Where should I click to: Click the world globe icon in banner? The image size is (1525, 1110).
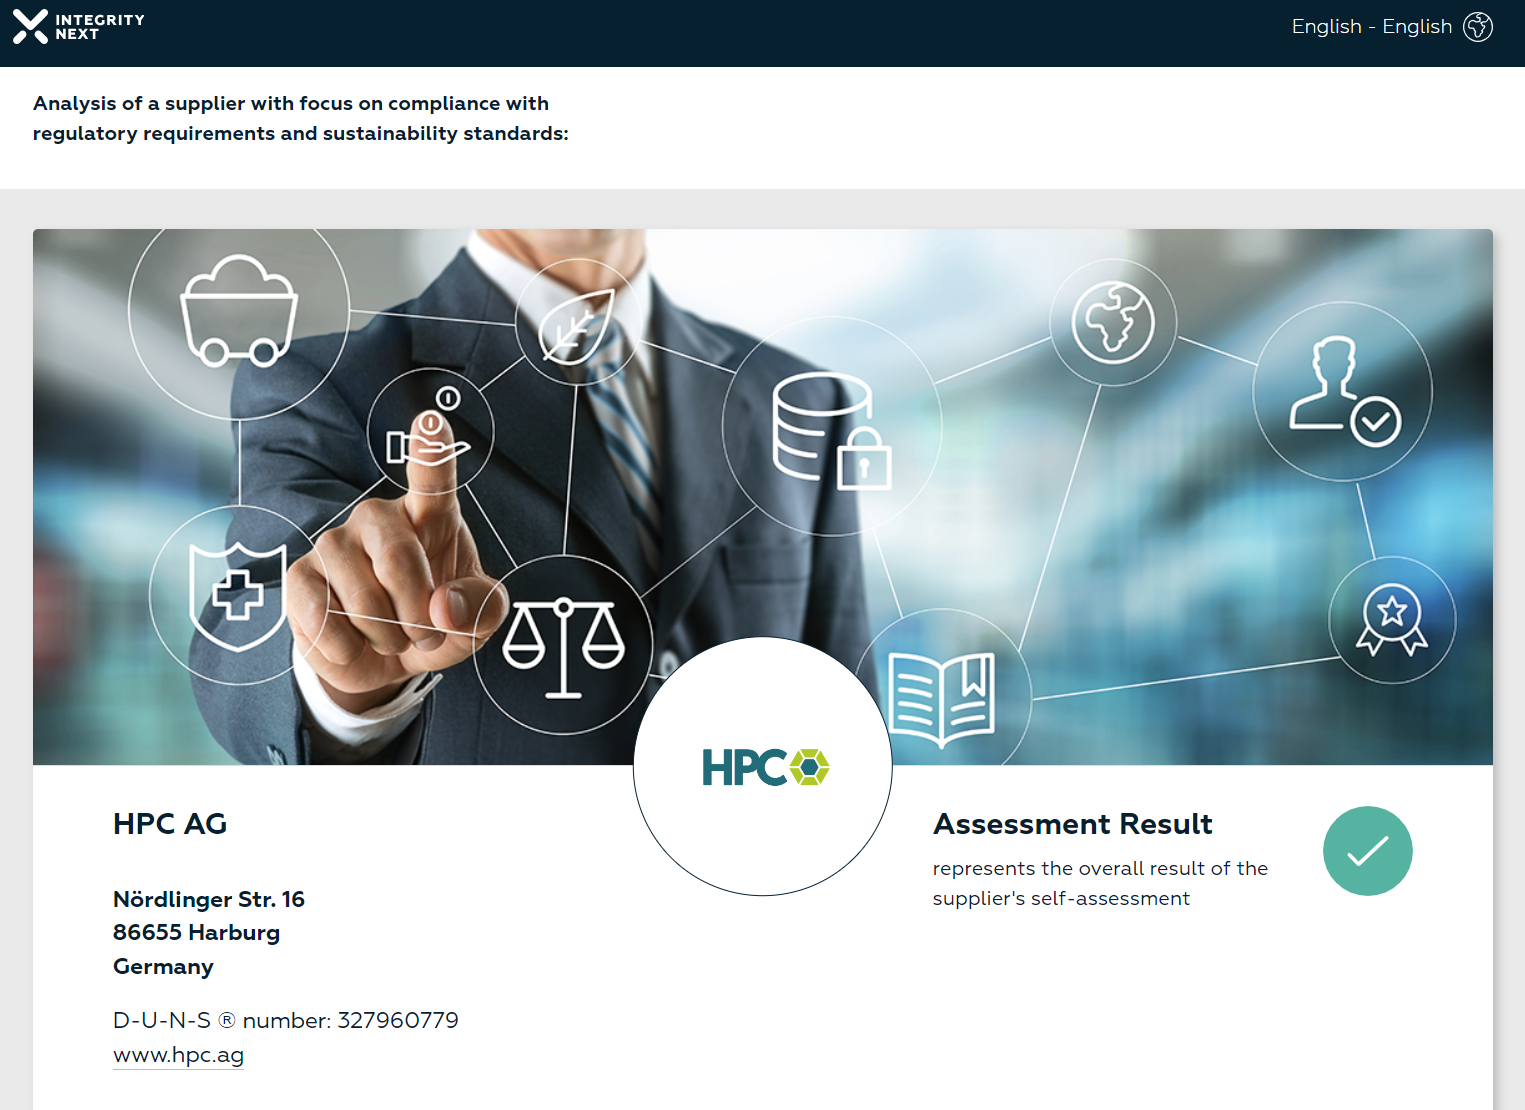[1112, 323]
